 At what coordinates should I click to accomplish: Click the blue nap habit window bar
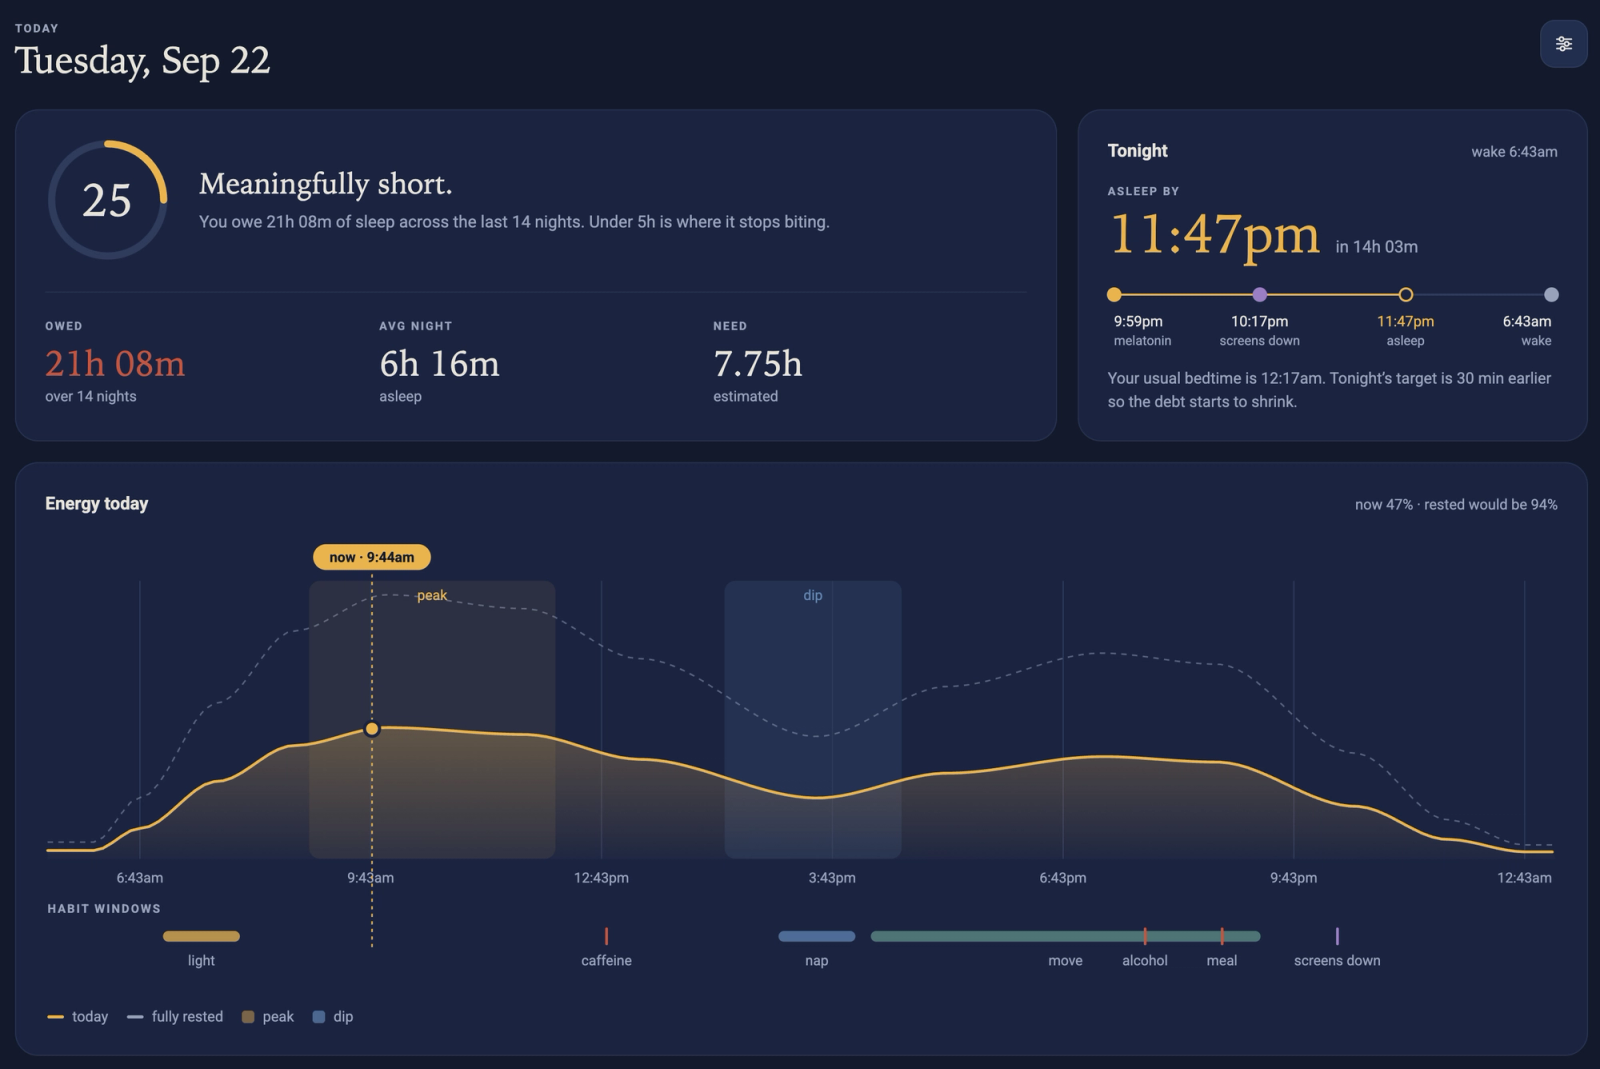817,936
